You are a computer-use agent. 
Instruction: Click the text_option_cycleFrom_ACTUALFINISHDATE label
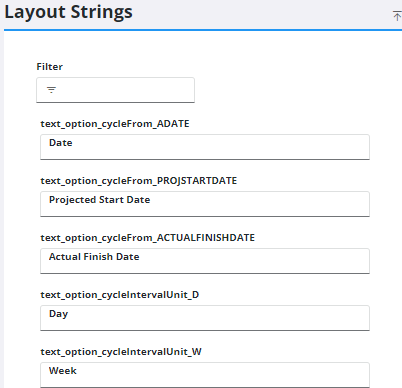(x=147, y=238)
